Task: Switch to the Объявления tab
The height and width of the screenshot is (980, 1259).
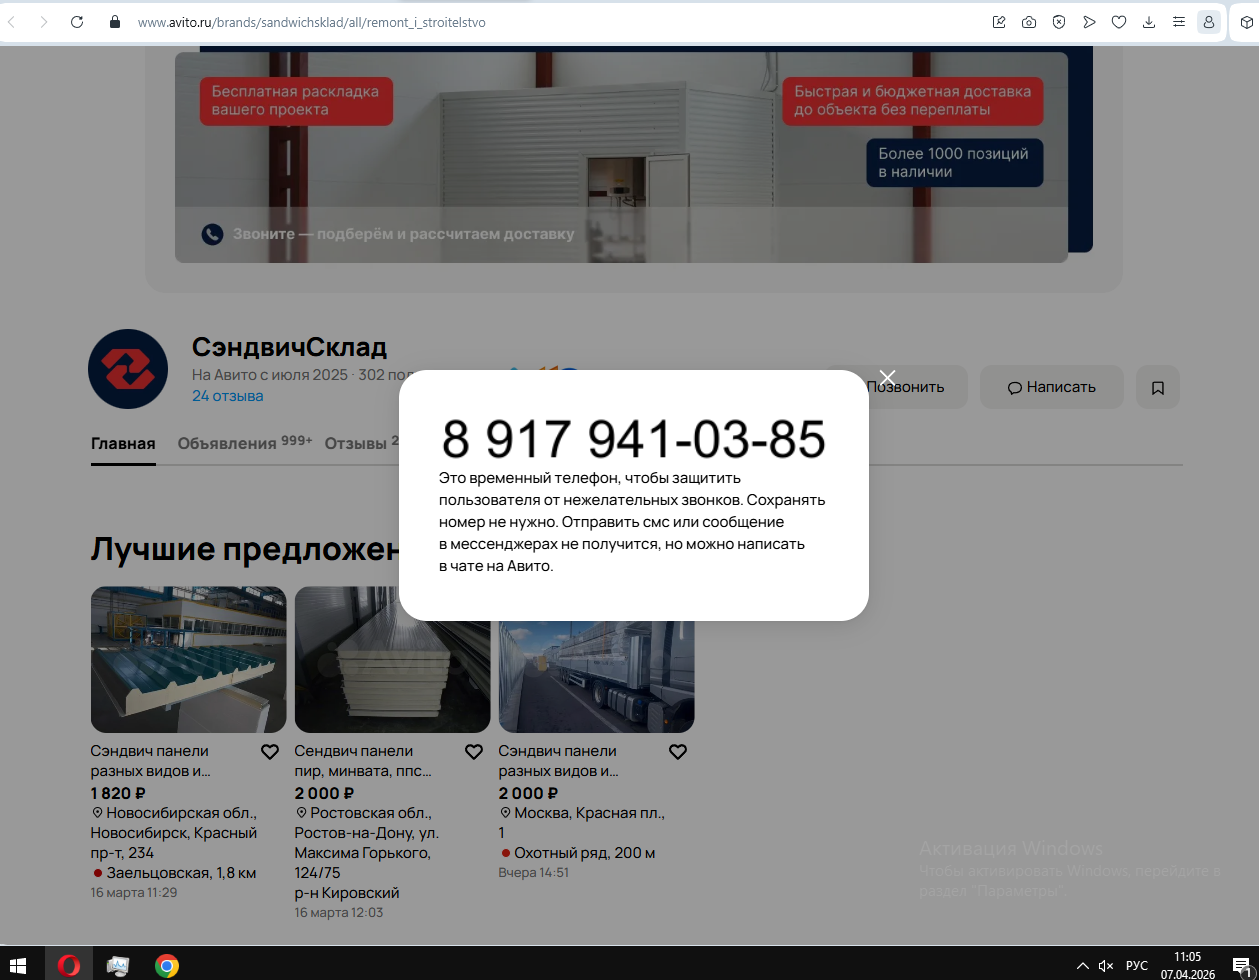Action: click(245, 443)
